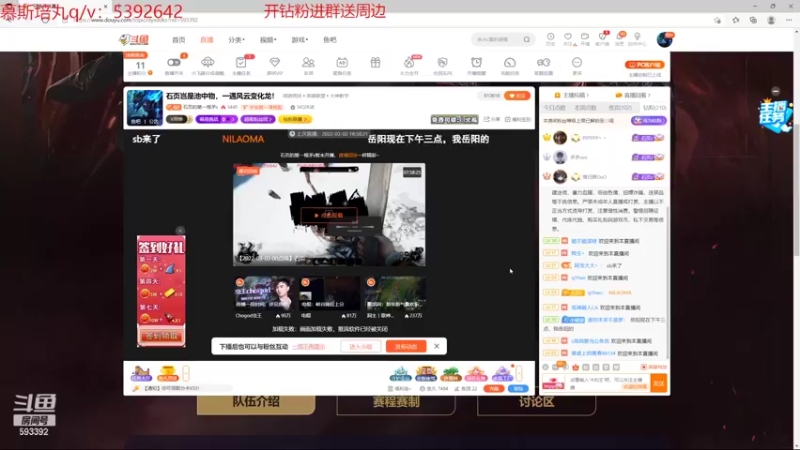Click the 签到领取 claim button

tap(161, 336)
